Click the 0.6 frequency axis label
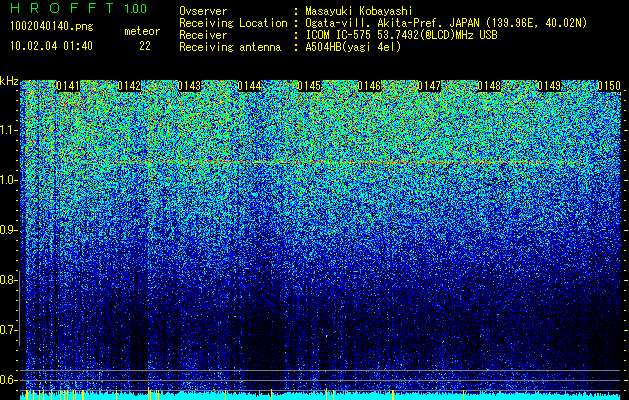This screenshot has height=400, width=629. [x=9, y=380]
